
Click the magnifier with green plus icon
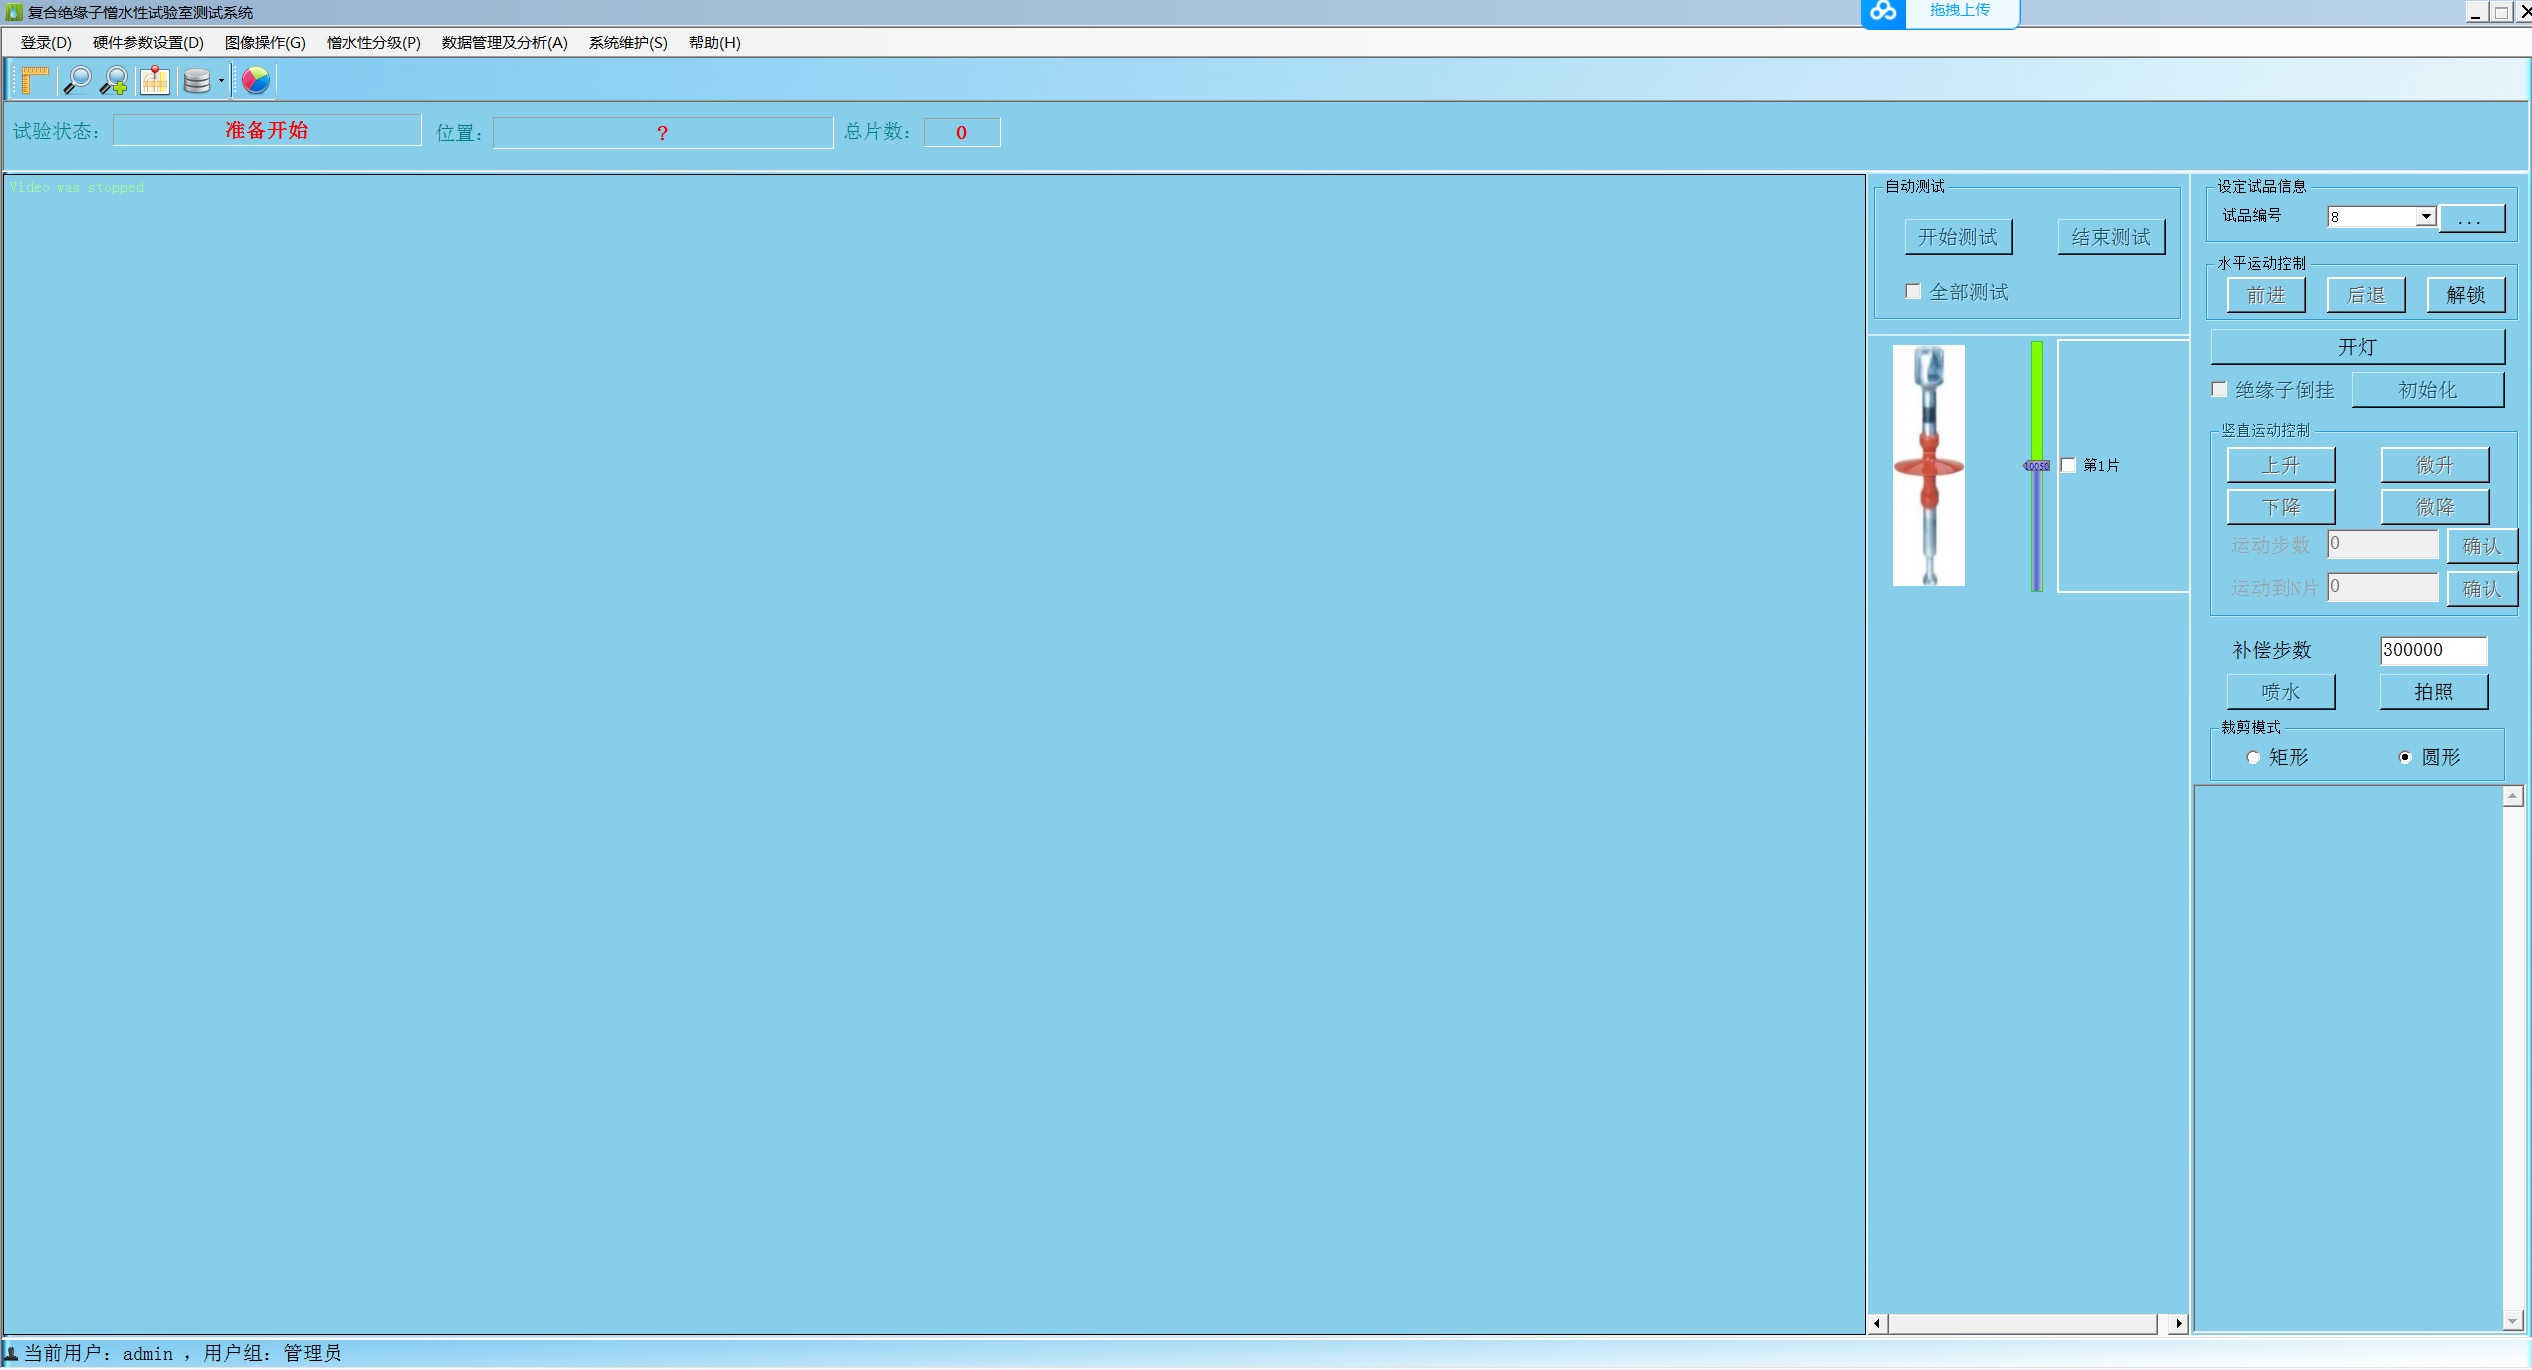(114, 80)
